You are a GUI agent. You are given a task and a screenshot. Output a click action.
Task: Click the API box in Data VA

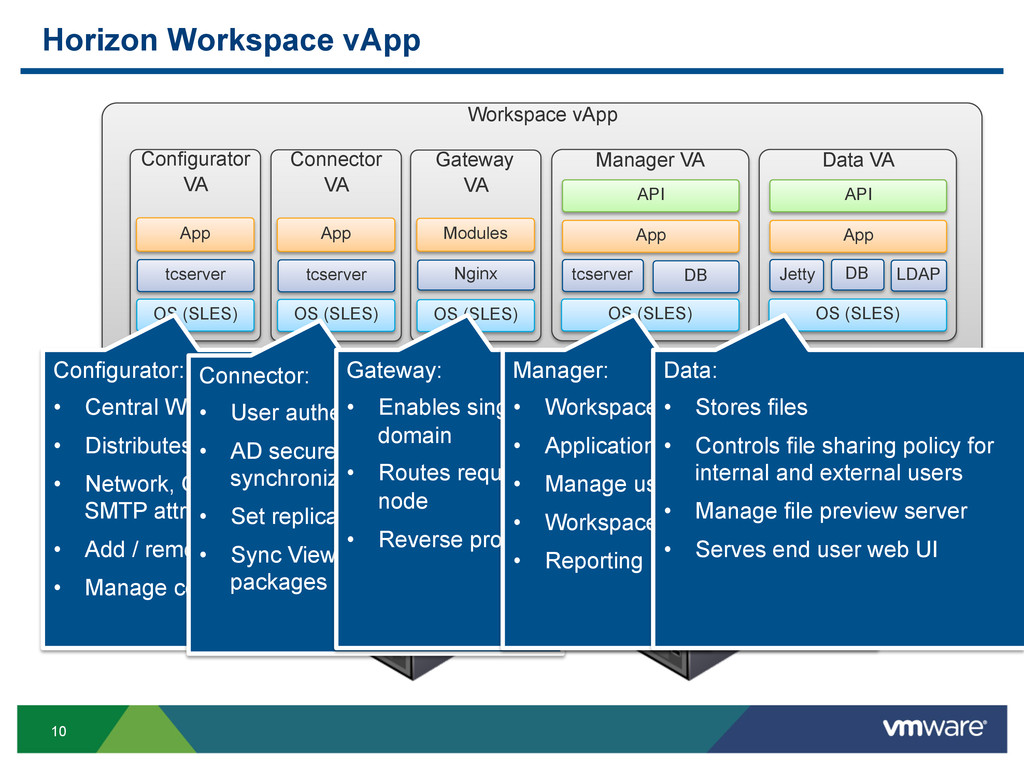(857, 195)
